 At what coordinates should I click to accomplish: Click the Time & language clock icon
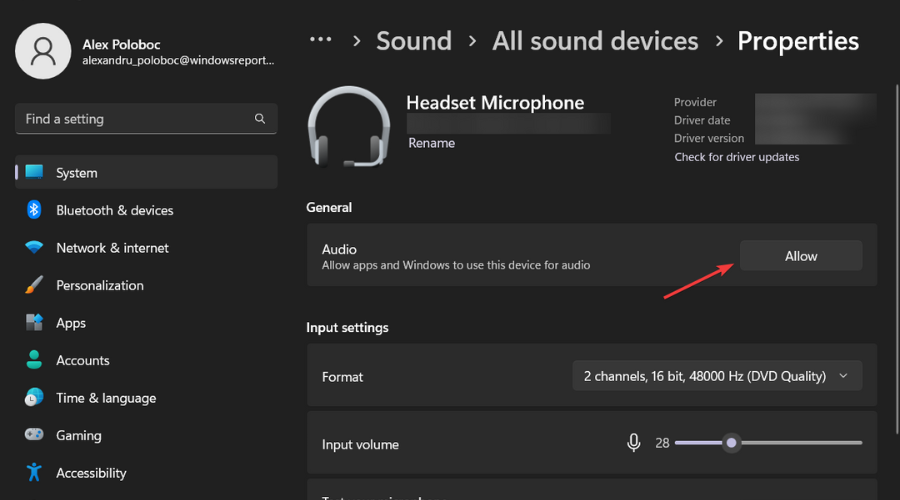coord(34,398)
